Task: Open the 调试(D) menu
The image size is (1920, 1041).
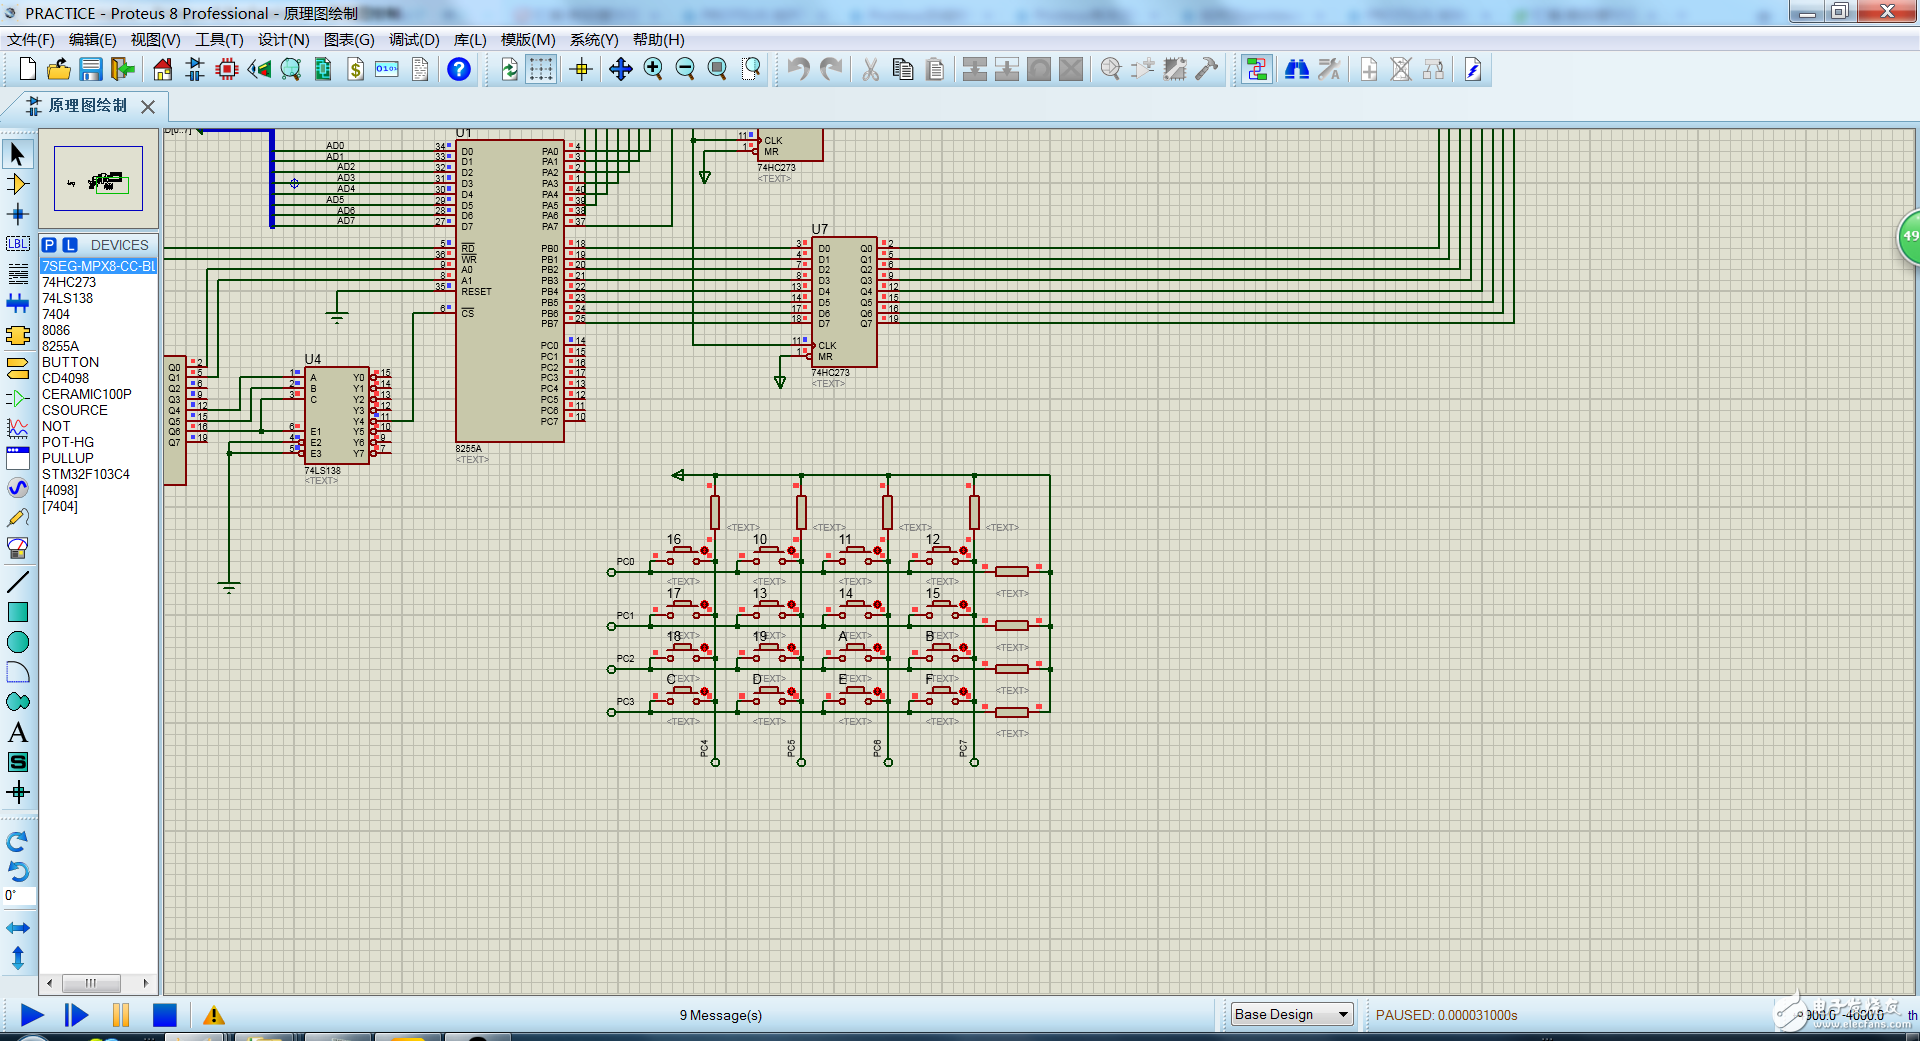Action: pos(414,39)
